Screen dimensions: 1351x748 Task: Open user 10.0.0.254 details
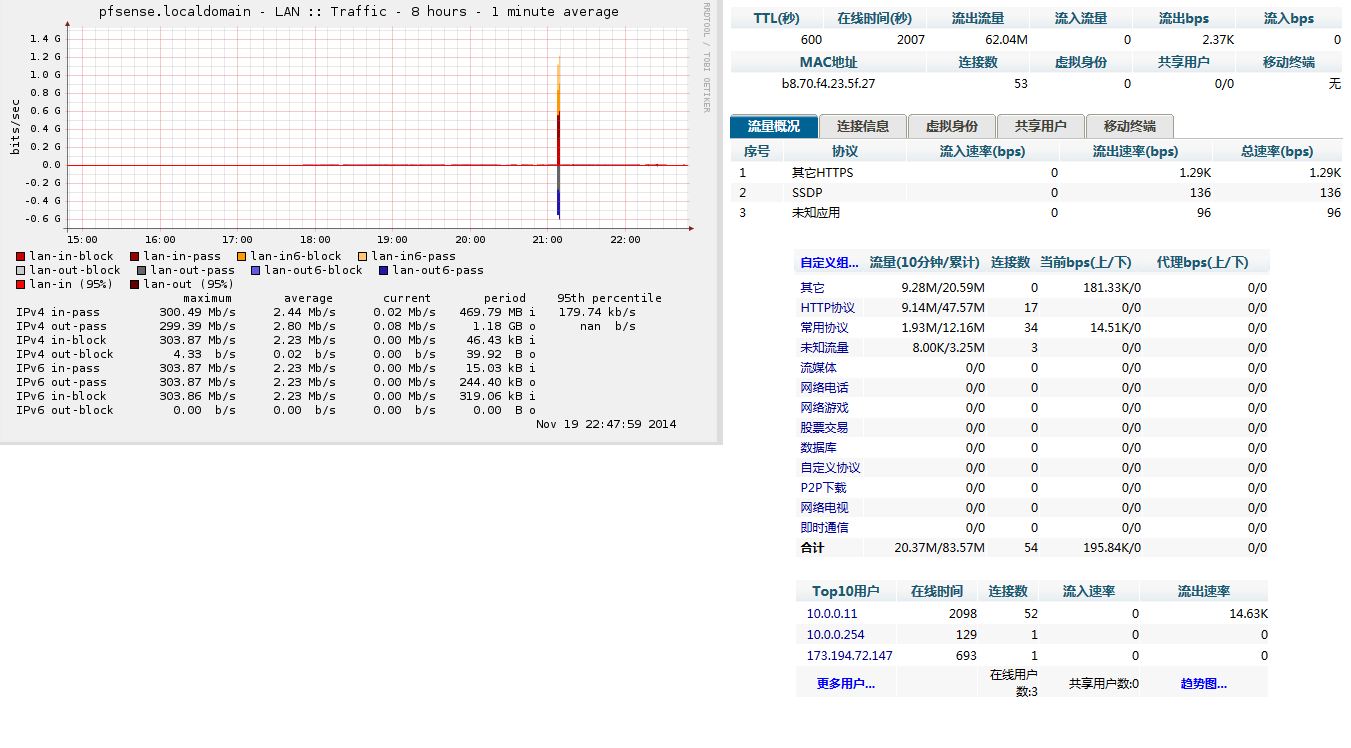(836, 635)
